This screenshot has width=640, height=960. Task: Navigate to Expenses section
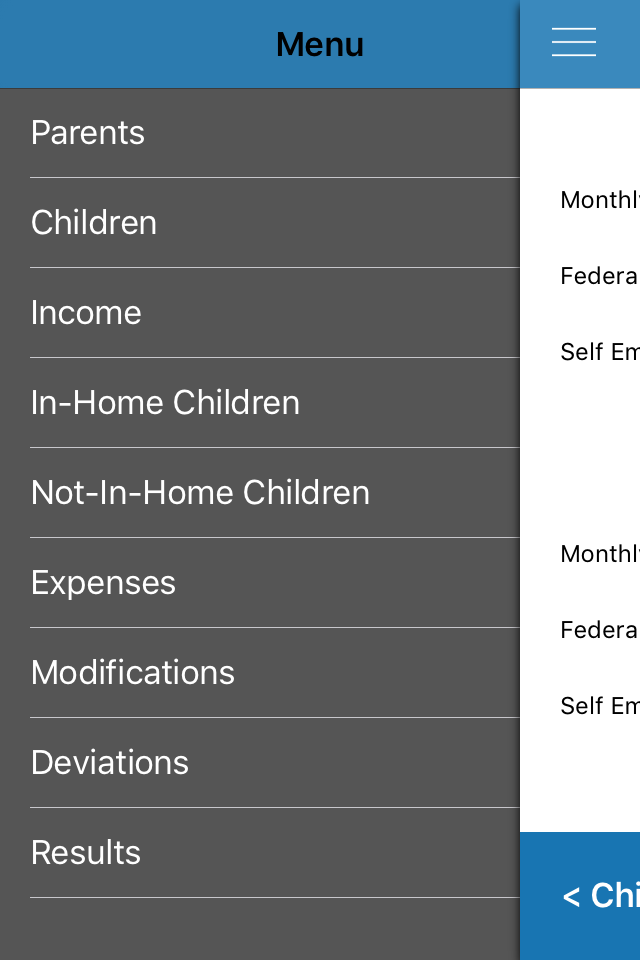coord(260,583)
